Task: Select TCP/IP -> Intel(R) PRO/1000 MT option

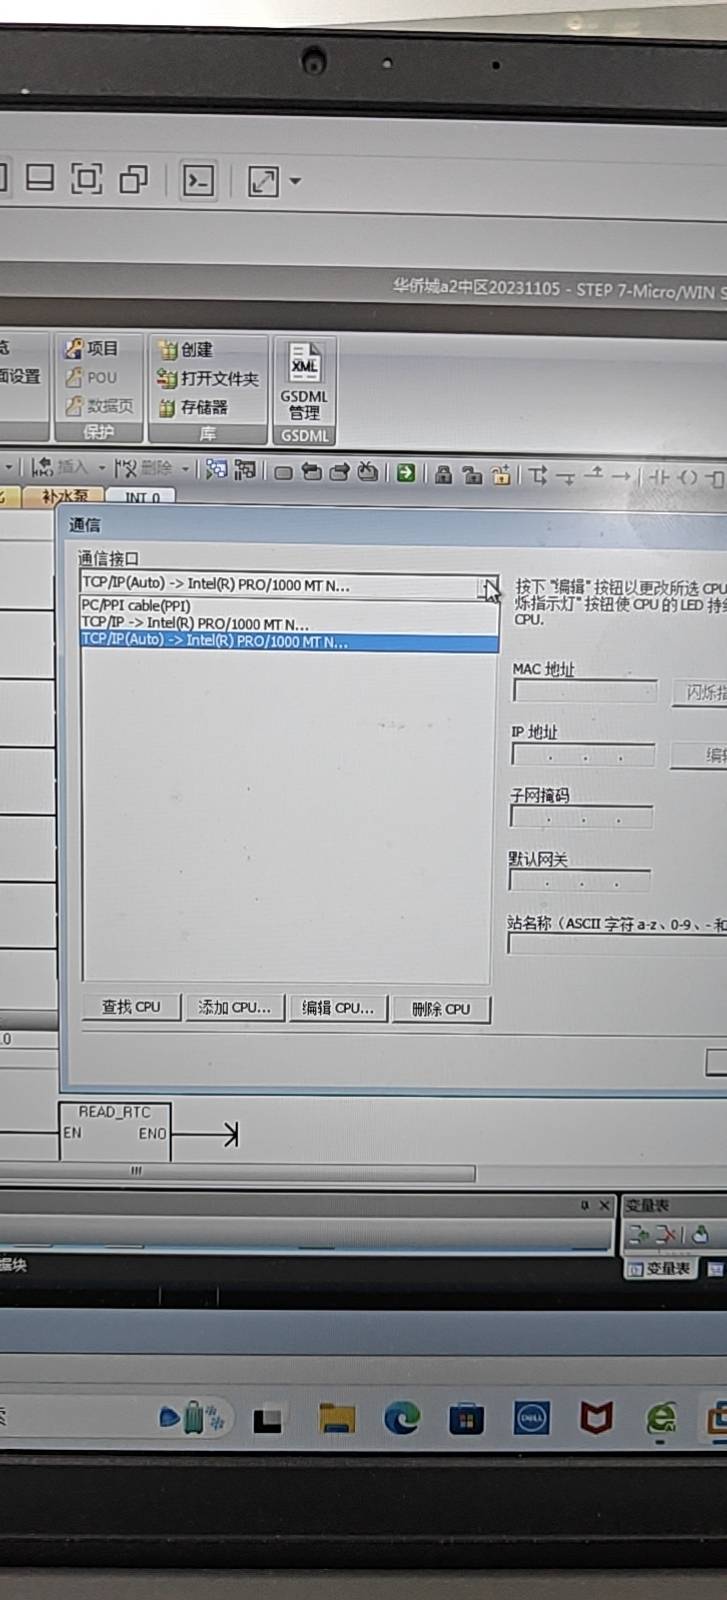Action: pos(289,622)
